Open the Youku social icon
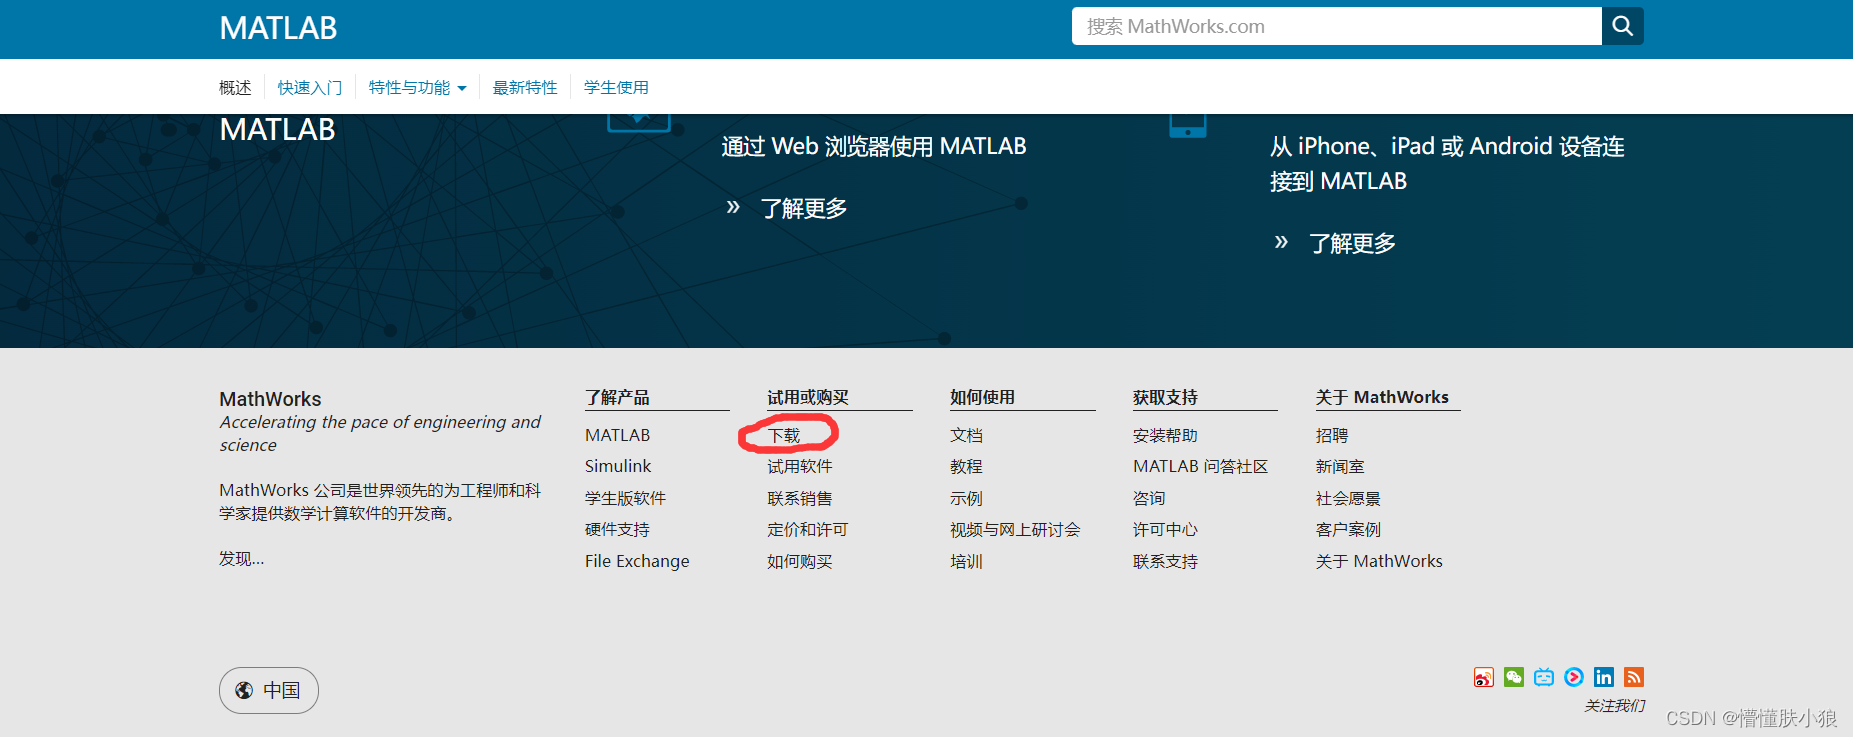 coord(1574,677)
